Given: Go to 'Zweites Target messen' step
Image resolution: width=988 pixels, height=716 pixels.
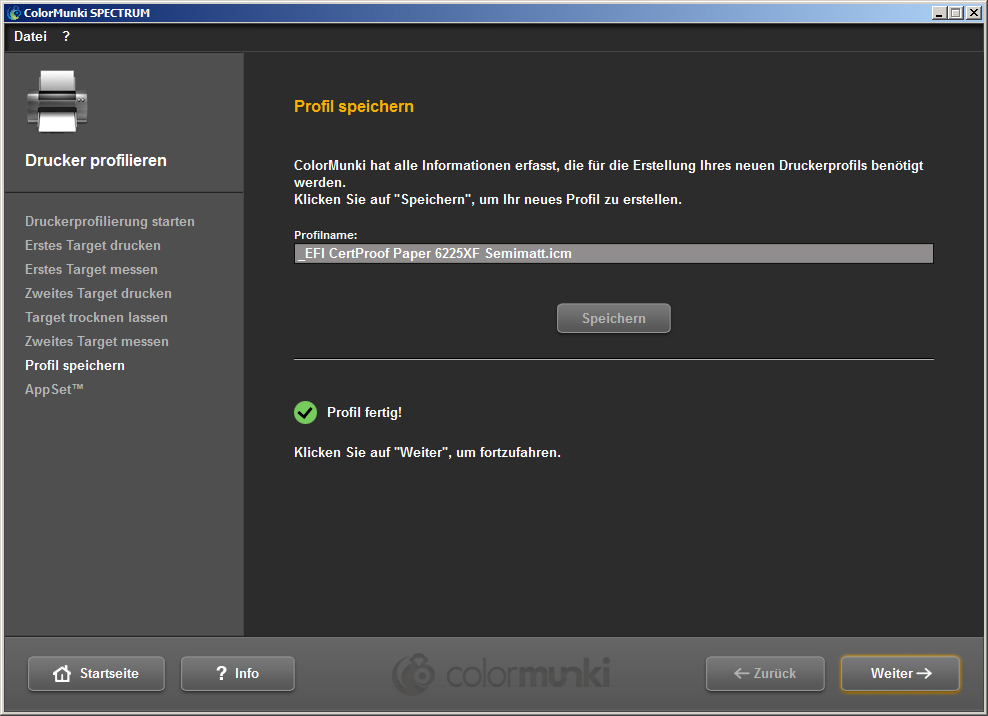Looking at the screenshot, I should click(x=97, y=341).
